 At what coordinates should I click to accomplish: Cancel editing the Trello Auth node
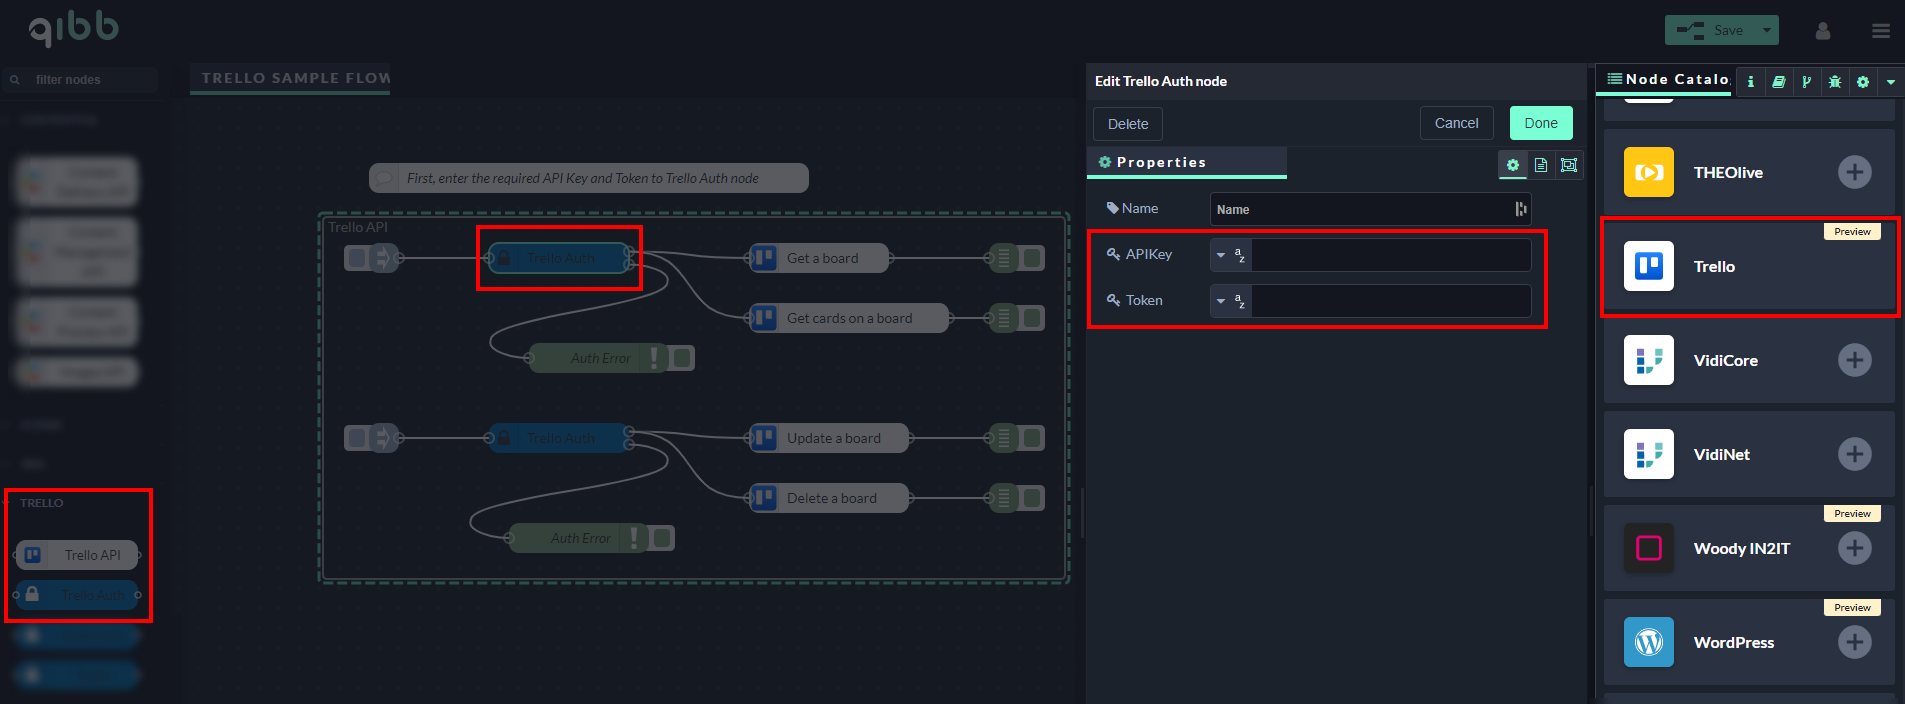pyautogui.click(x=1456, y=123)
